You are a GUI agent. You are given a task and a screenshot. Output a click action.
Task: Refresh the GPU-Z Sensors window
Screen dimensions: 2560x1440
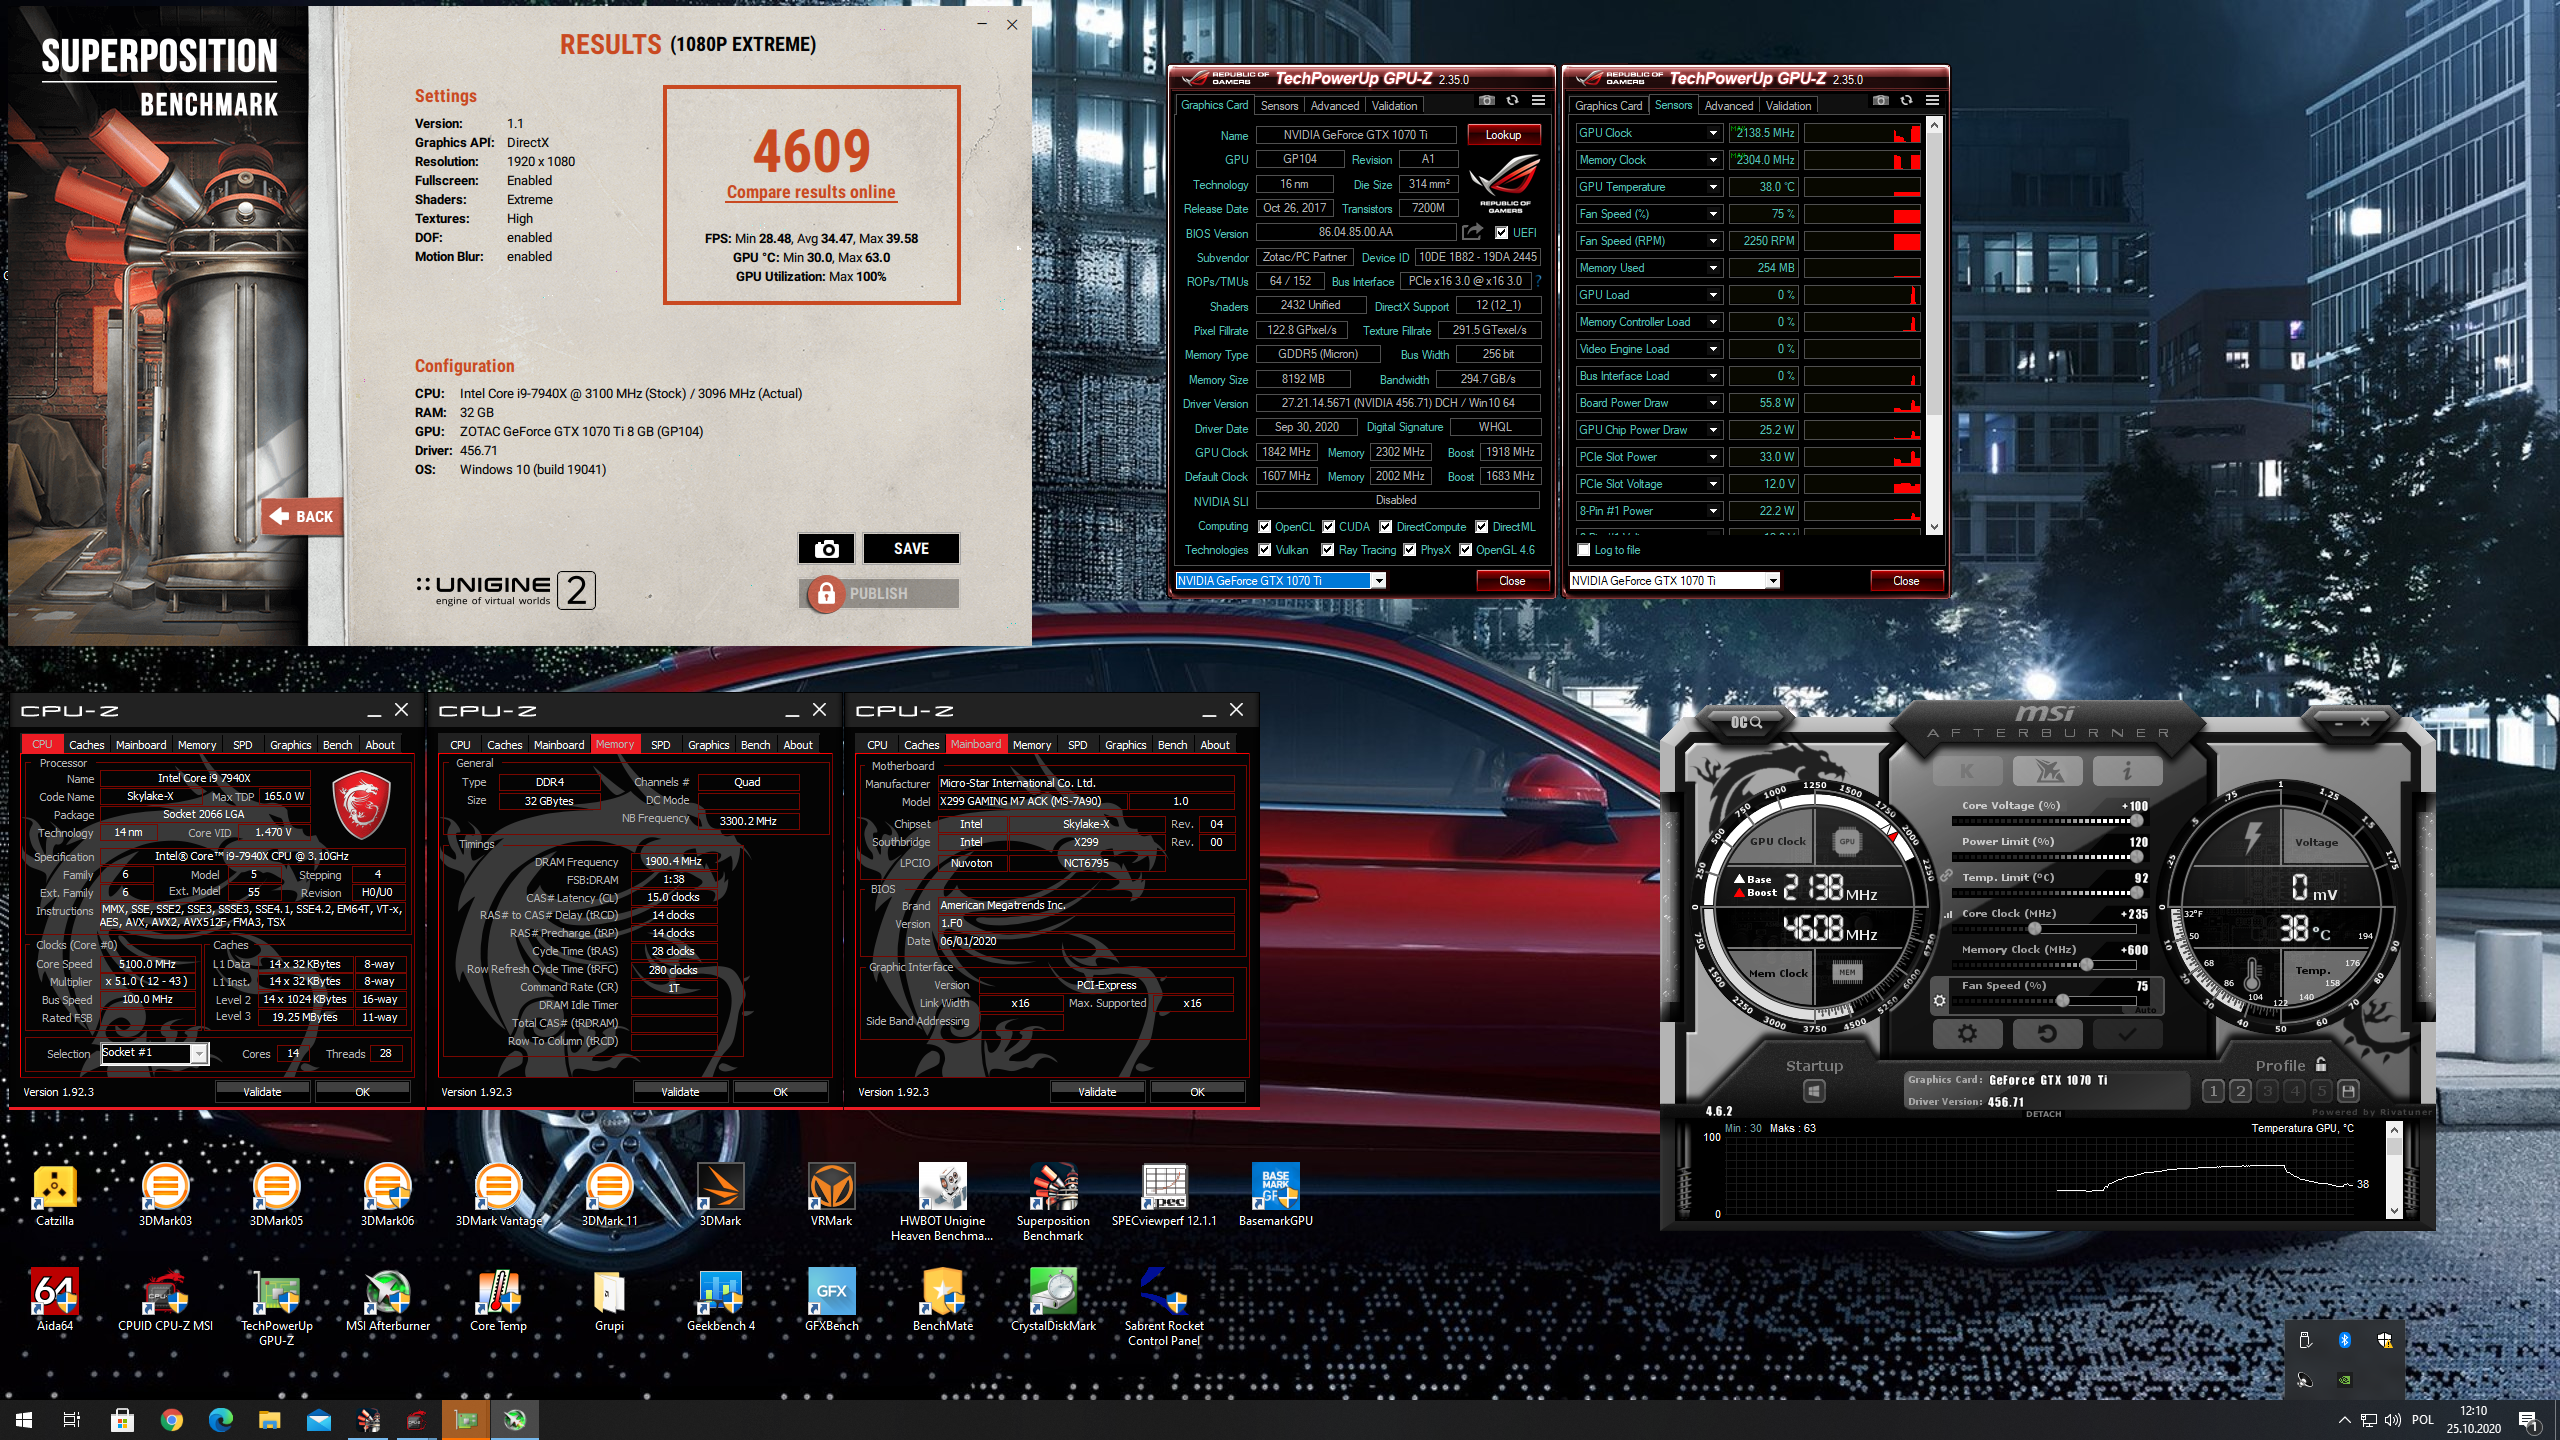pos(1906,101)
